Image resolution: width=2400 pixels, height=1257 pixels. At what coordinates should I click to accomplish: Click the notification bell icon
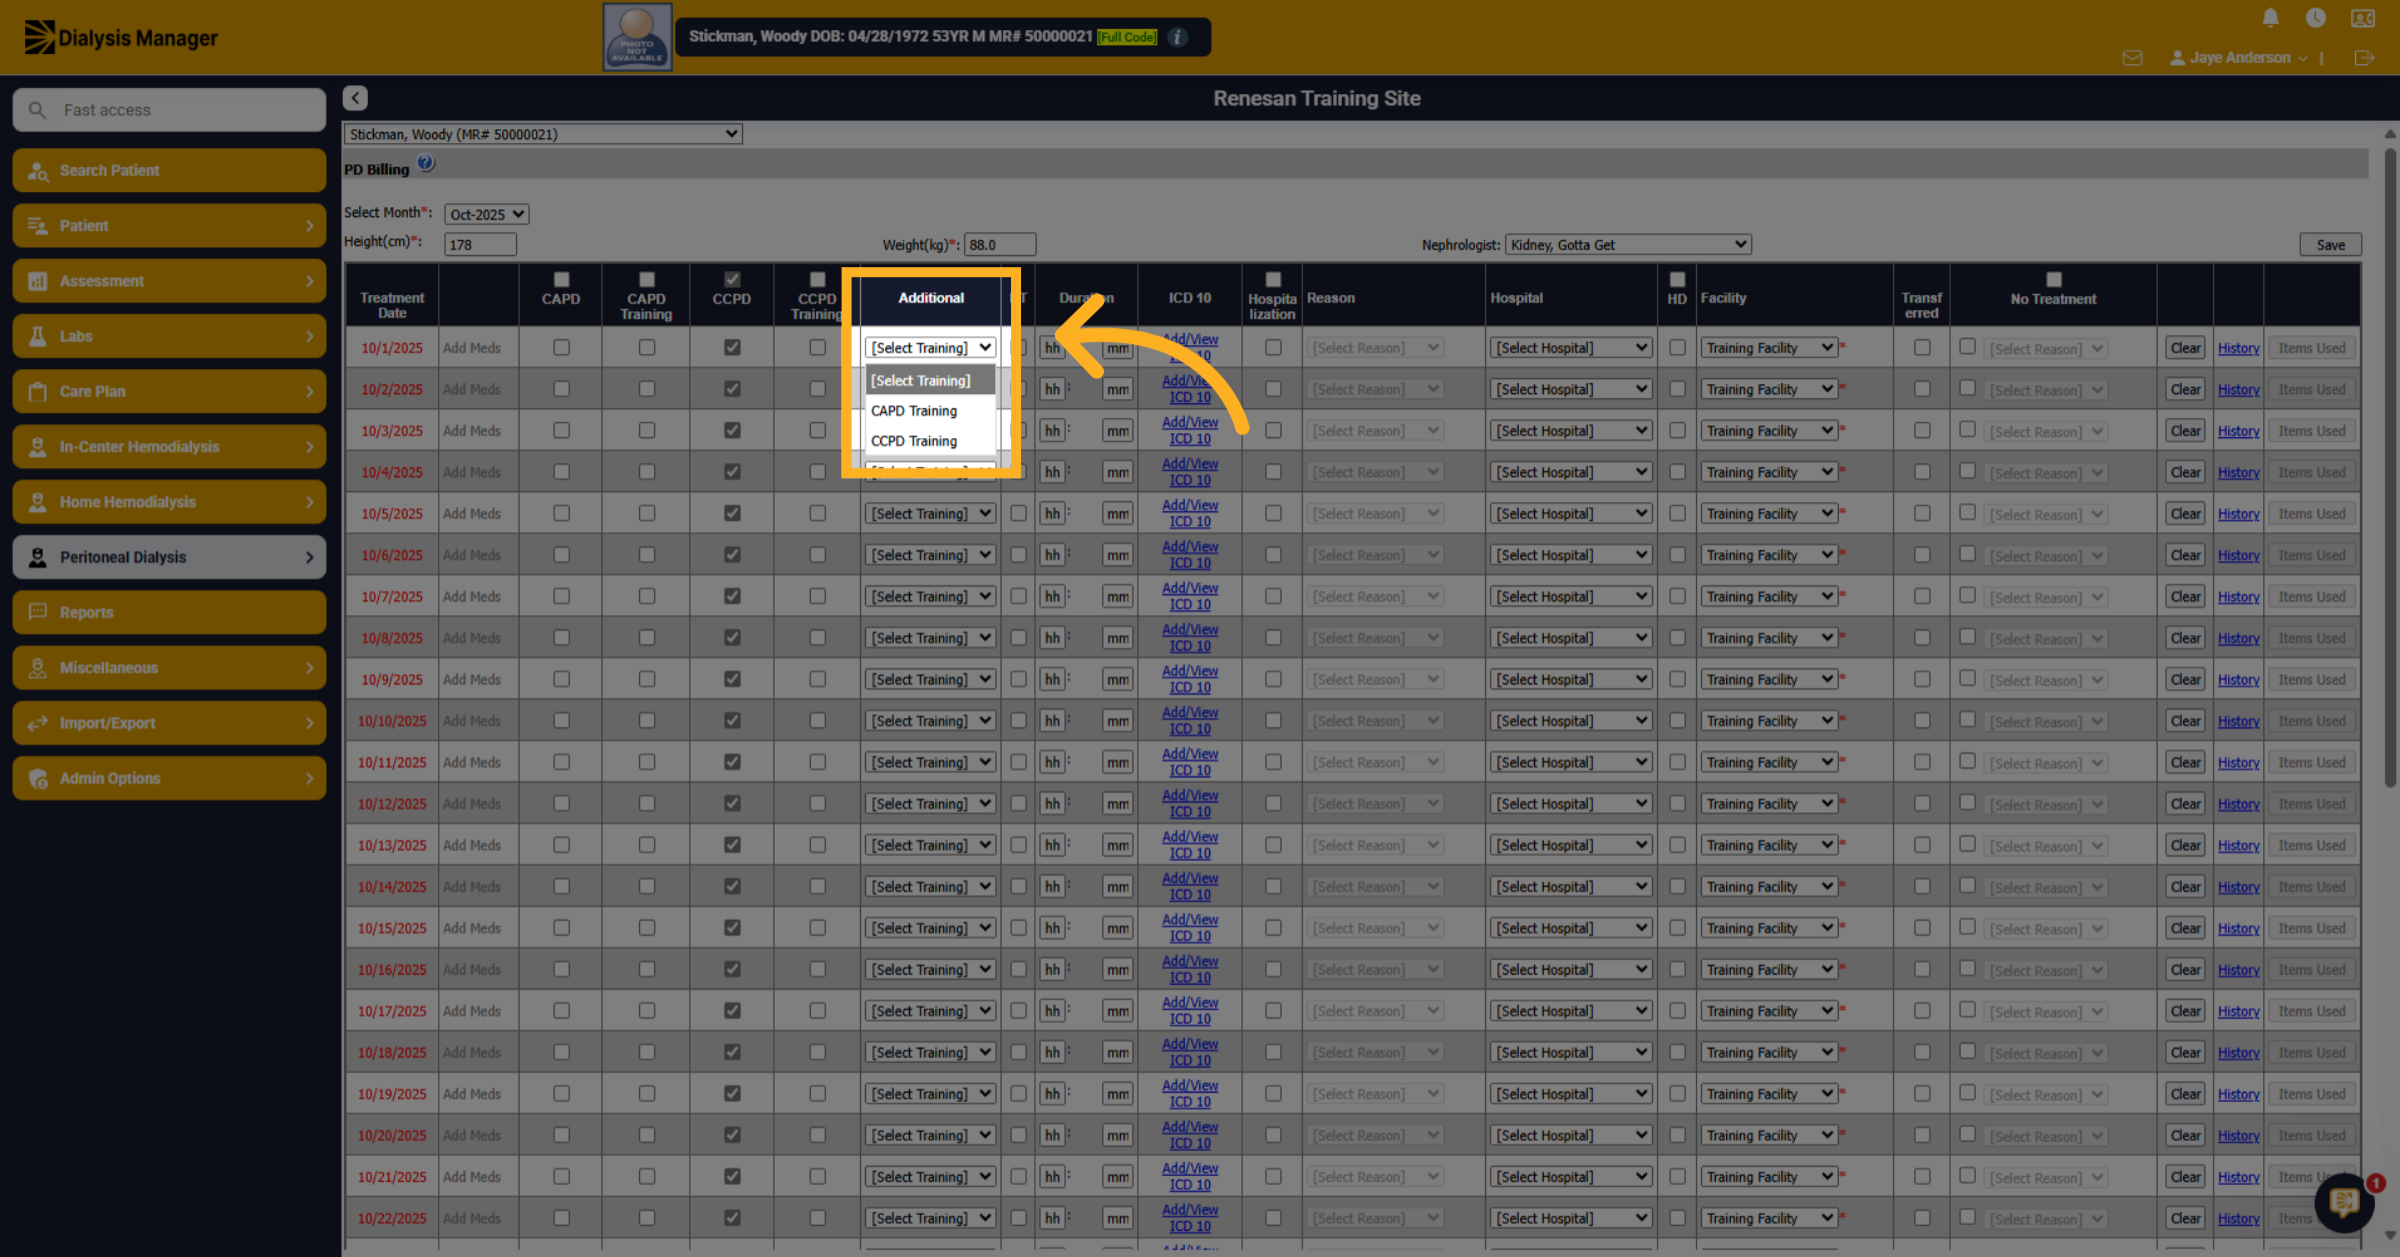click(x=2270, y=18)
